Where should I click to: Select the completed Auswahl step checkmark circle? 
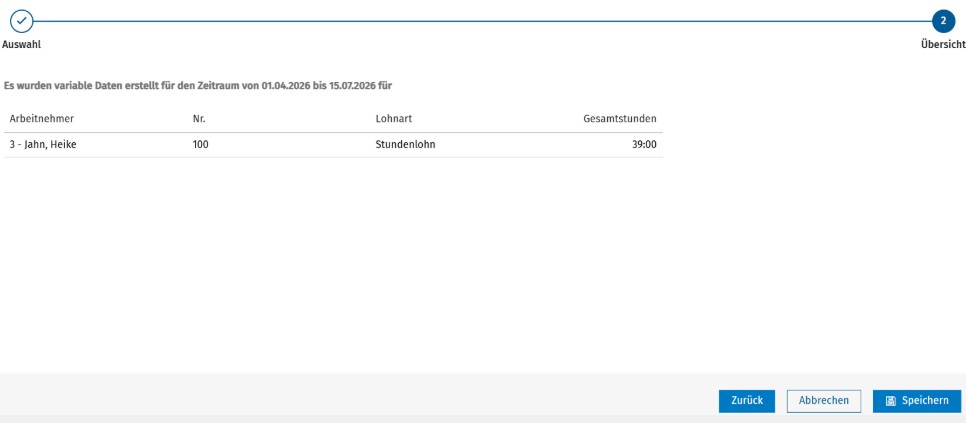[x=22, y=21]
